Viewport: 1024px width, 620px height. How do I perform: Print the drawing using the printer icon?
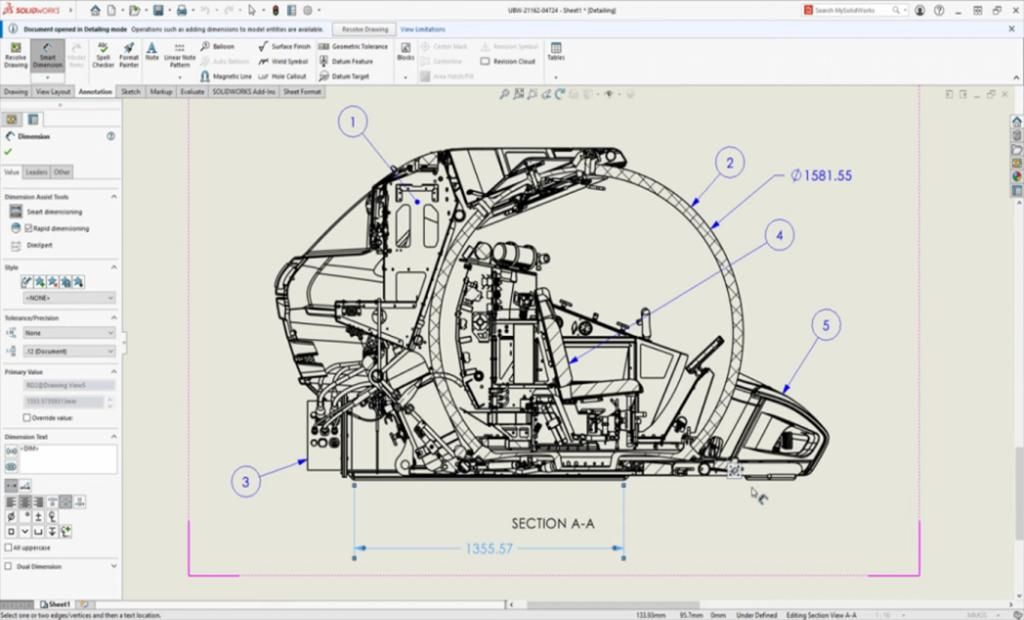pyautogui.click(x=182, y=10)
